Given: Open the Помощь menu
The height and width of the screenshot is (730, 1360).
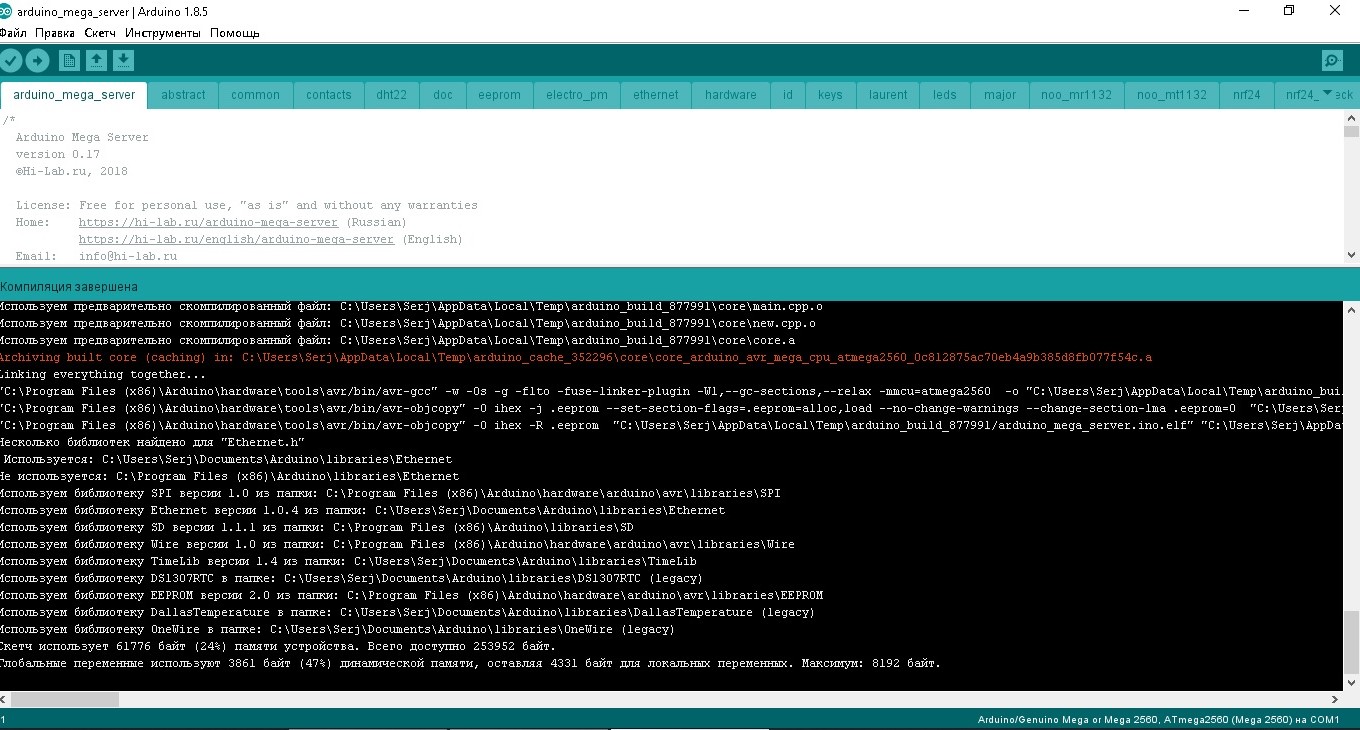Looking at the screenshot, I should tap(235, 33).
